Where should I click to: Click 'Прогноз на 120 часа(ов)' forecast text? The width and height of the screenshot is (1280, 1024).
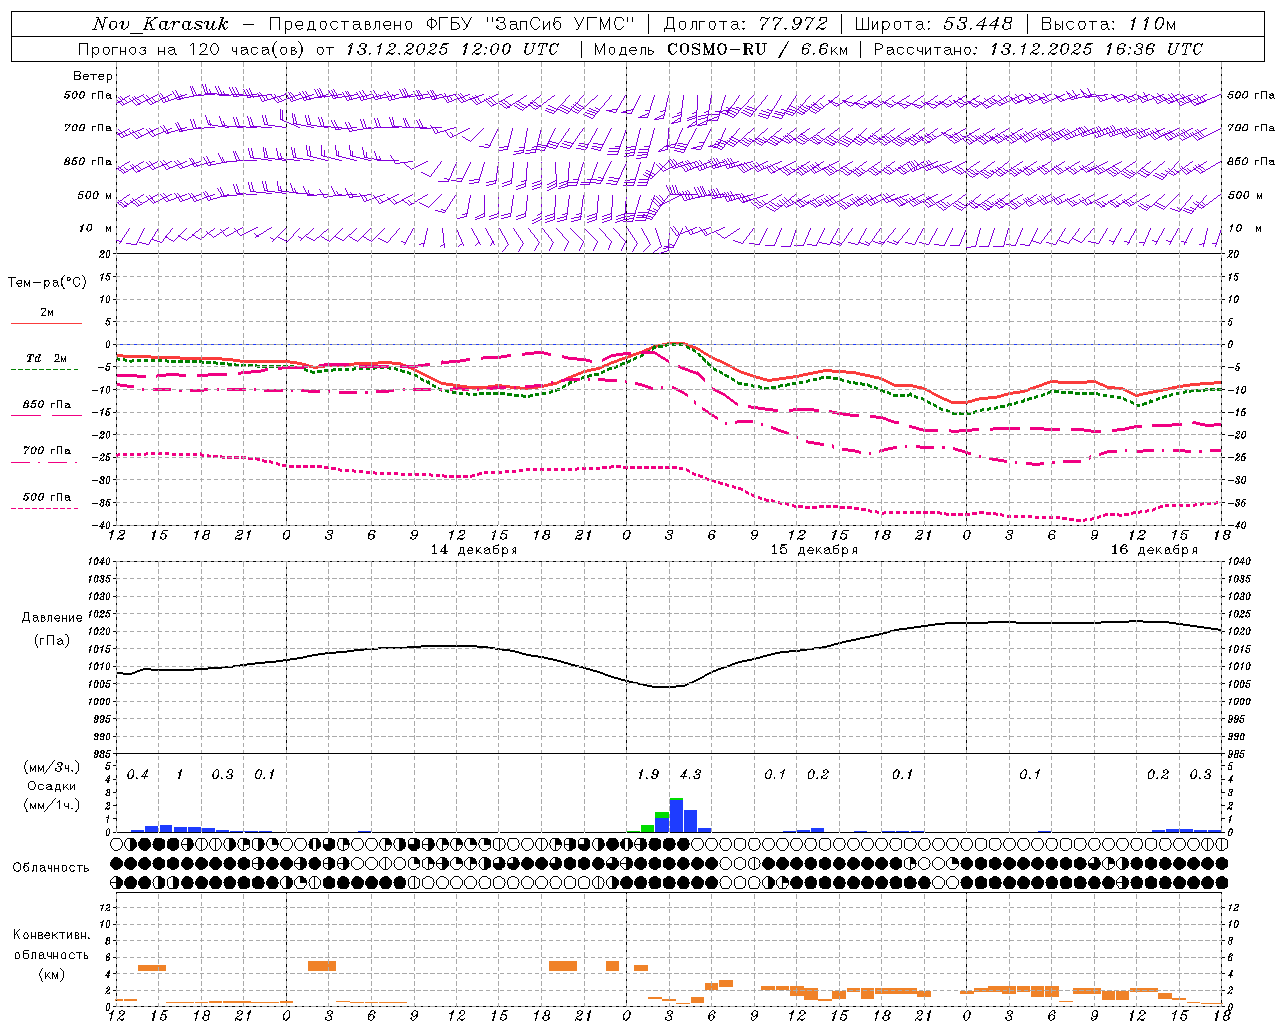tap(192, 49)
